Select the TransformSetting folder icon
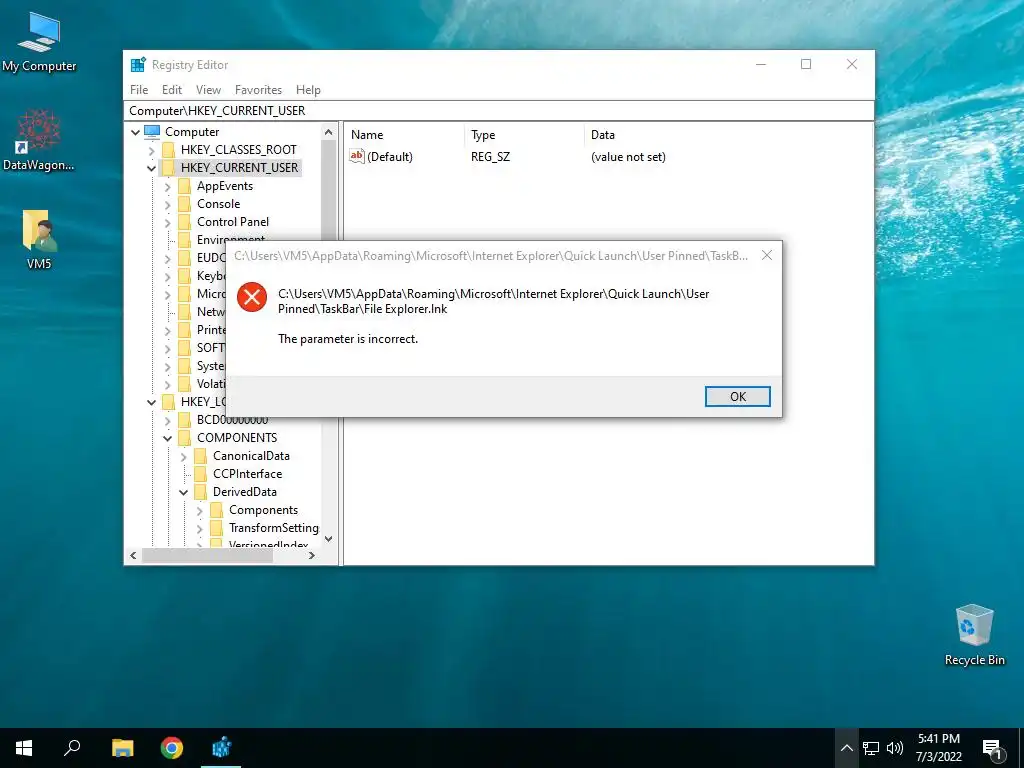 tap(217, 528)
